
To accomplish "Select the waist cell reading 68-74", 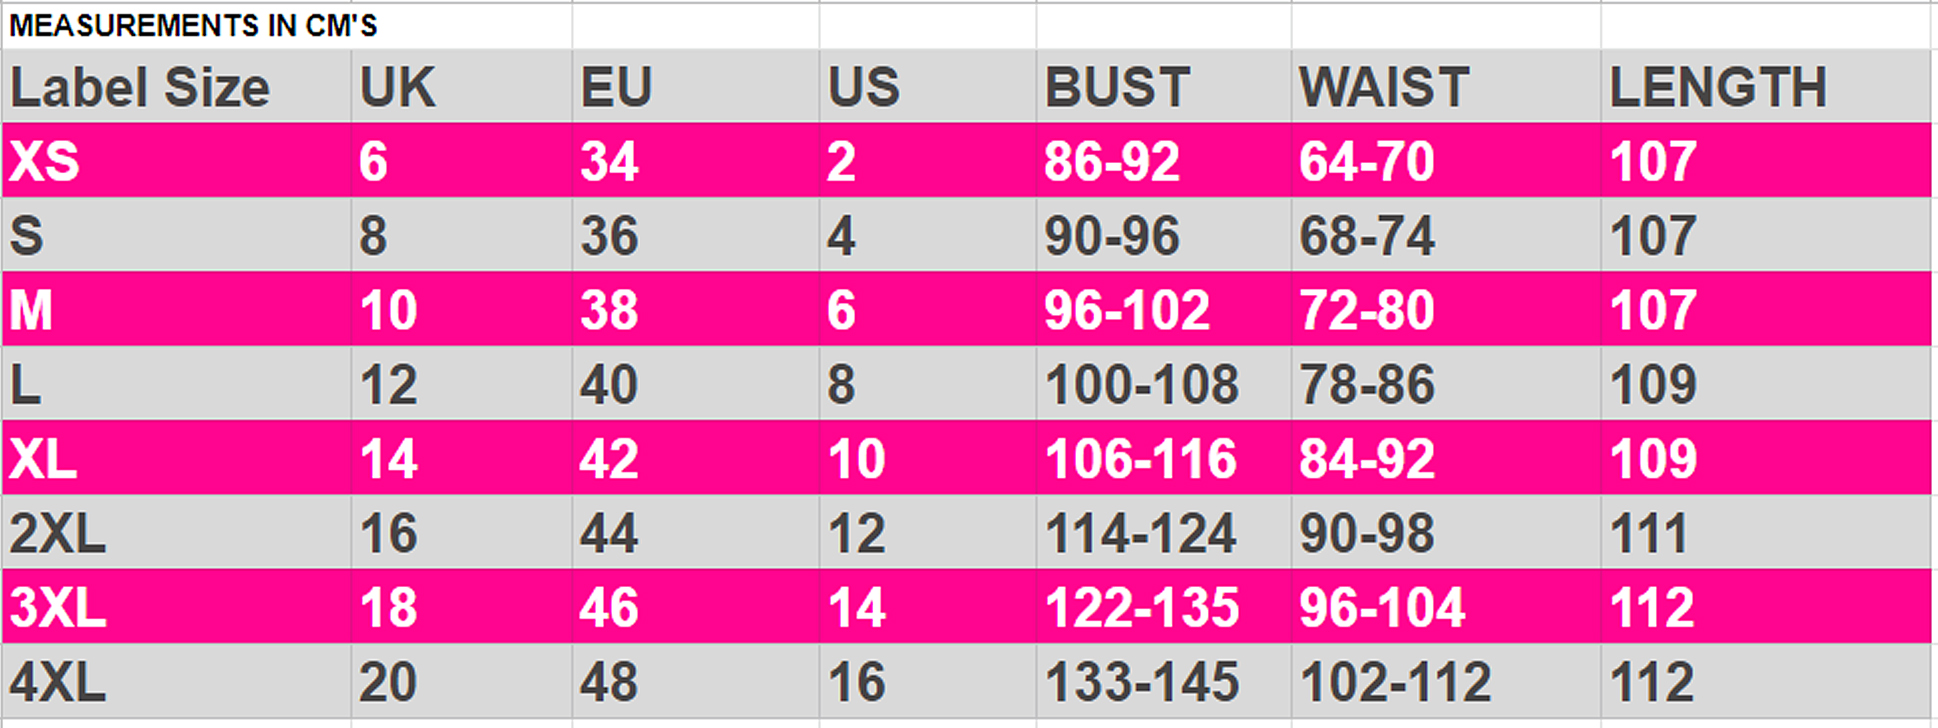I will (x=1446, y=234).
